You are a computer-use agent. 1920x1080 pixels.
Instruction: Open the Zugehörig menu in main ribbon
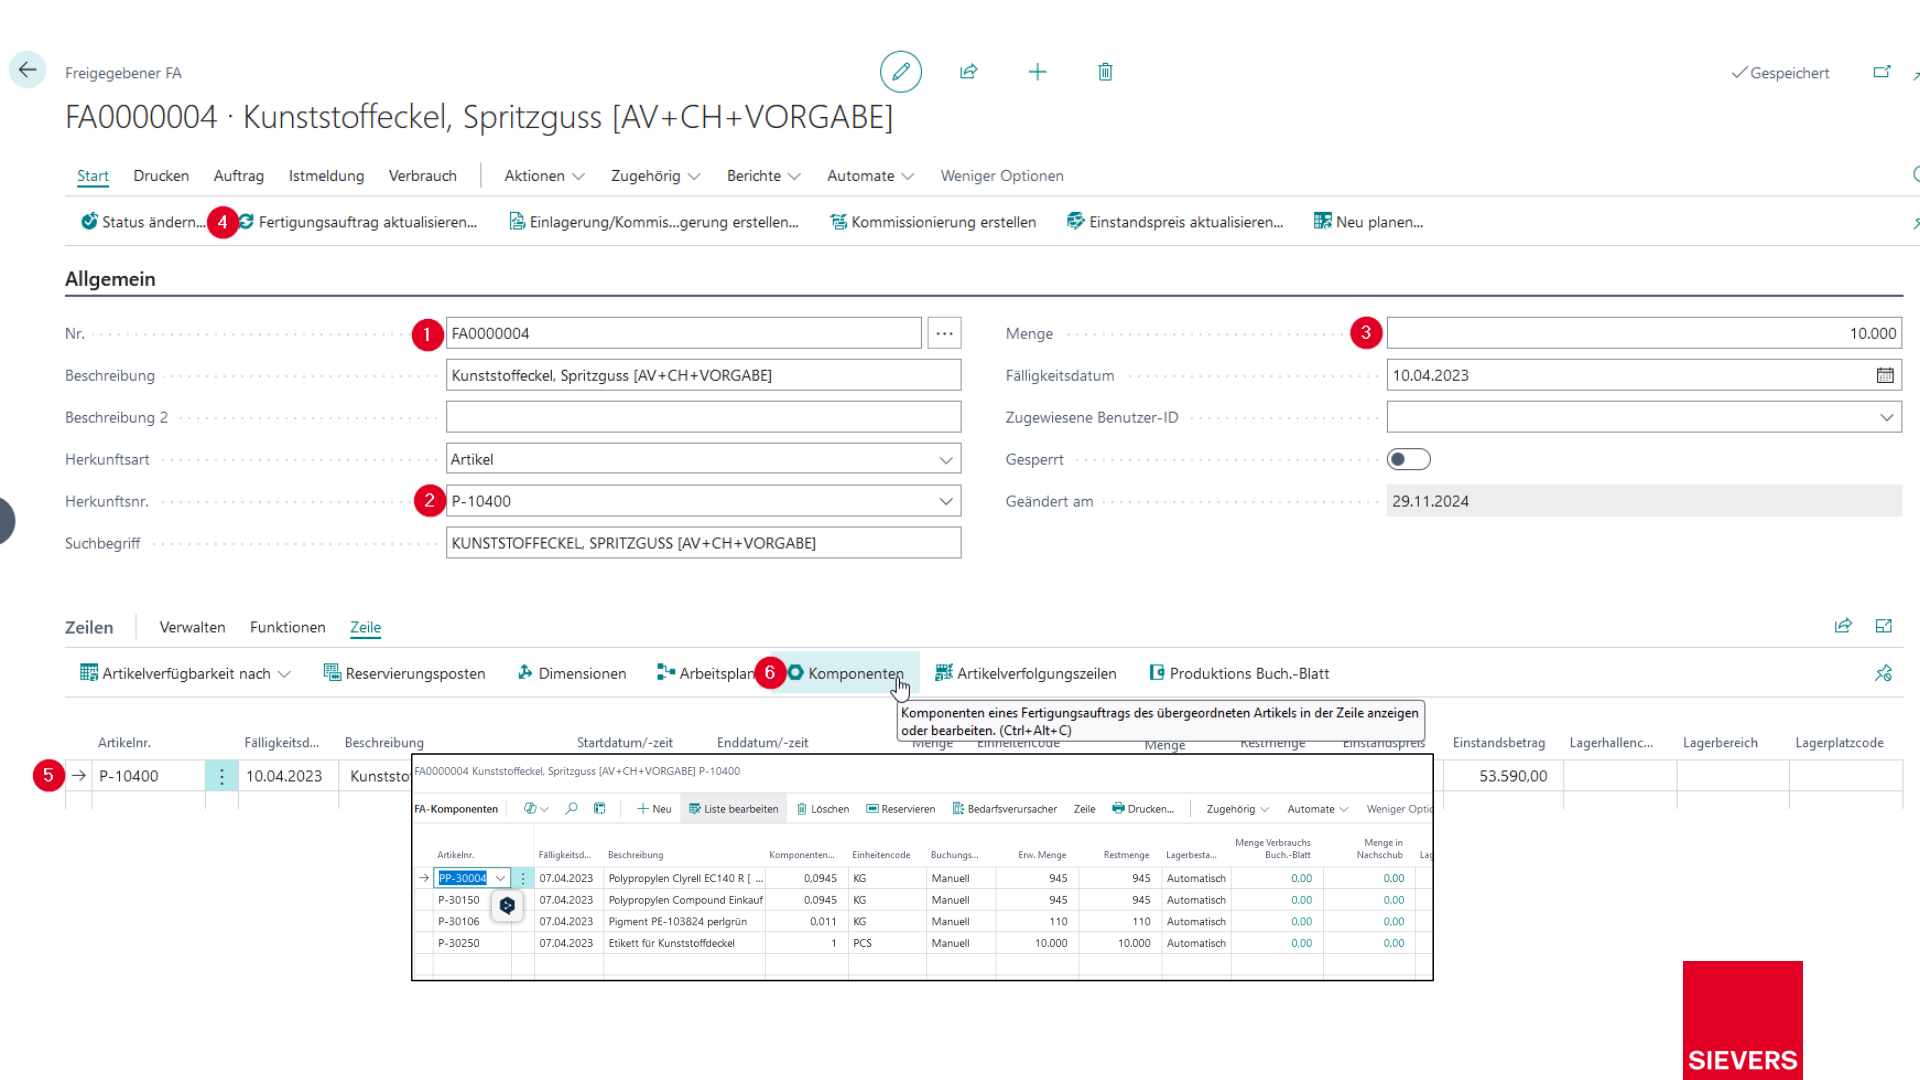[655, 176]
